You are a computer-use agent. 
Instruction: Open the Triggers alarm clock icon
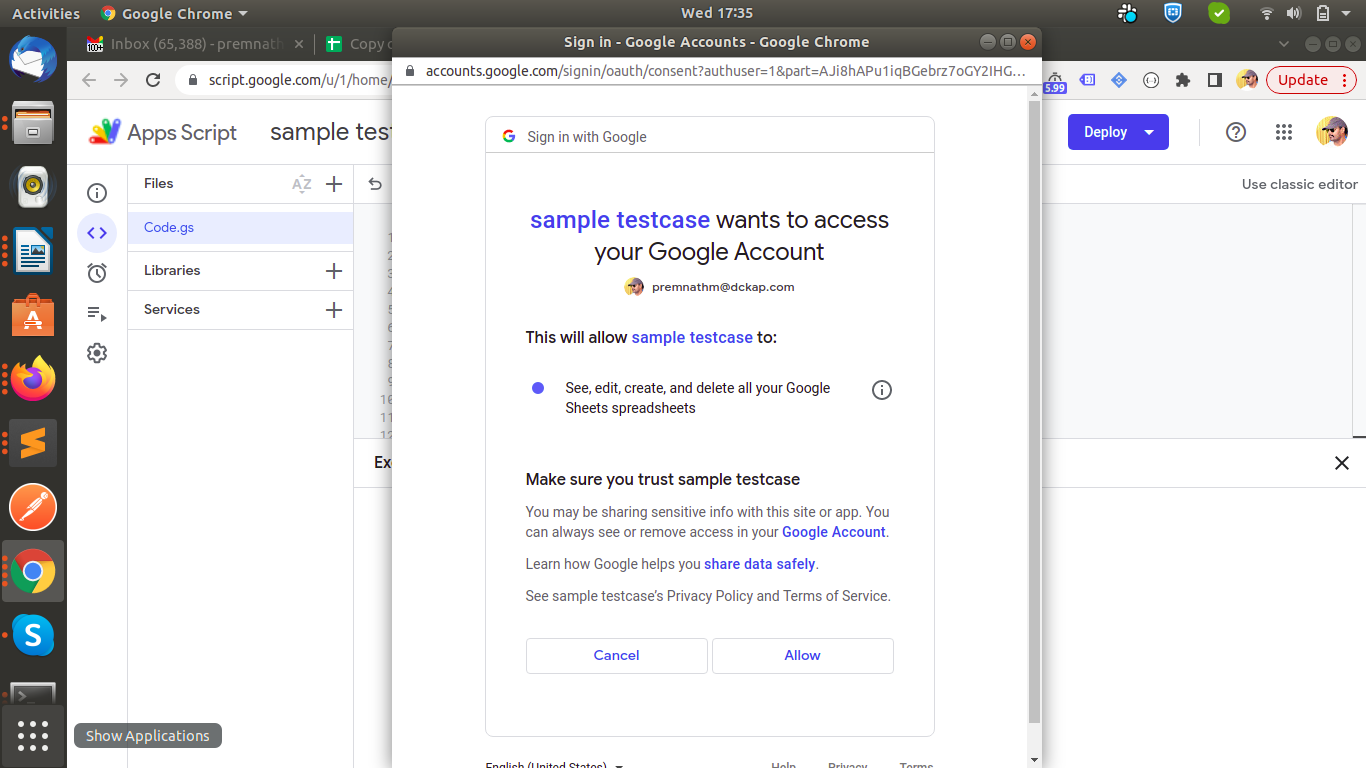[x=97, y=273]
